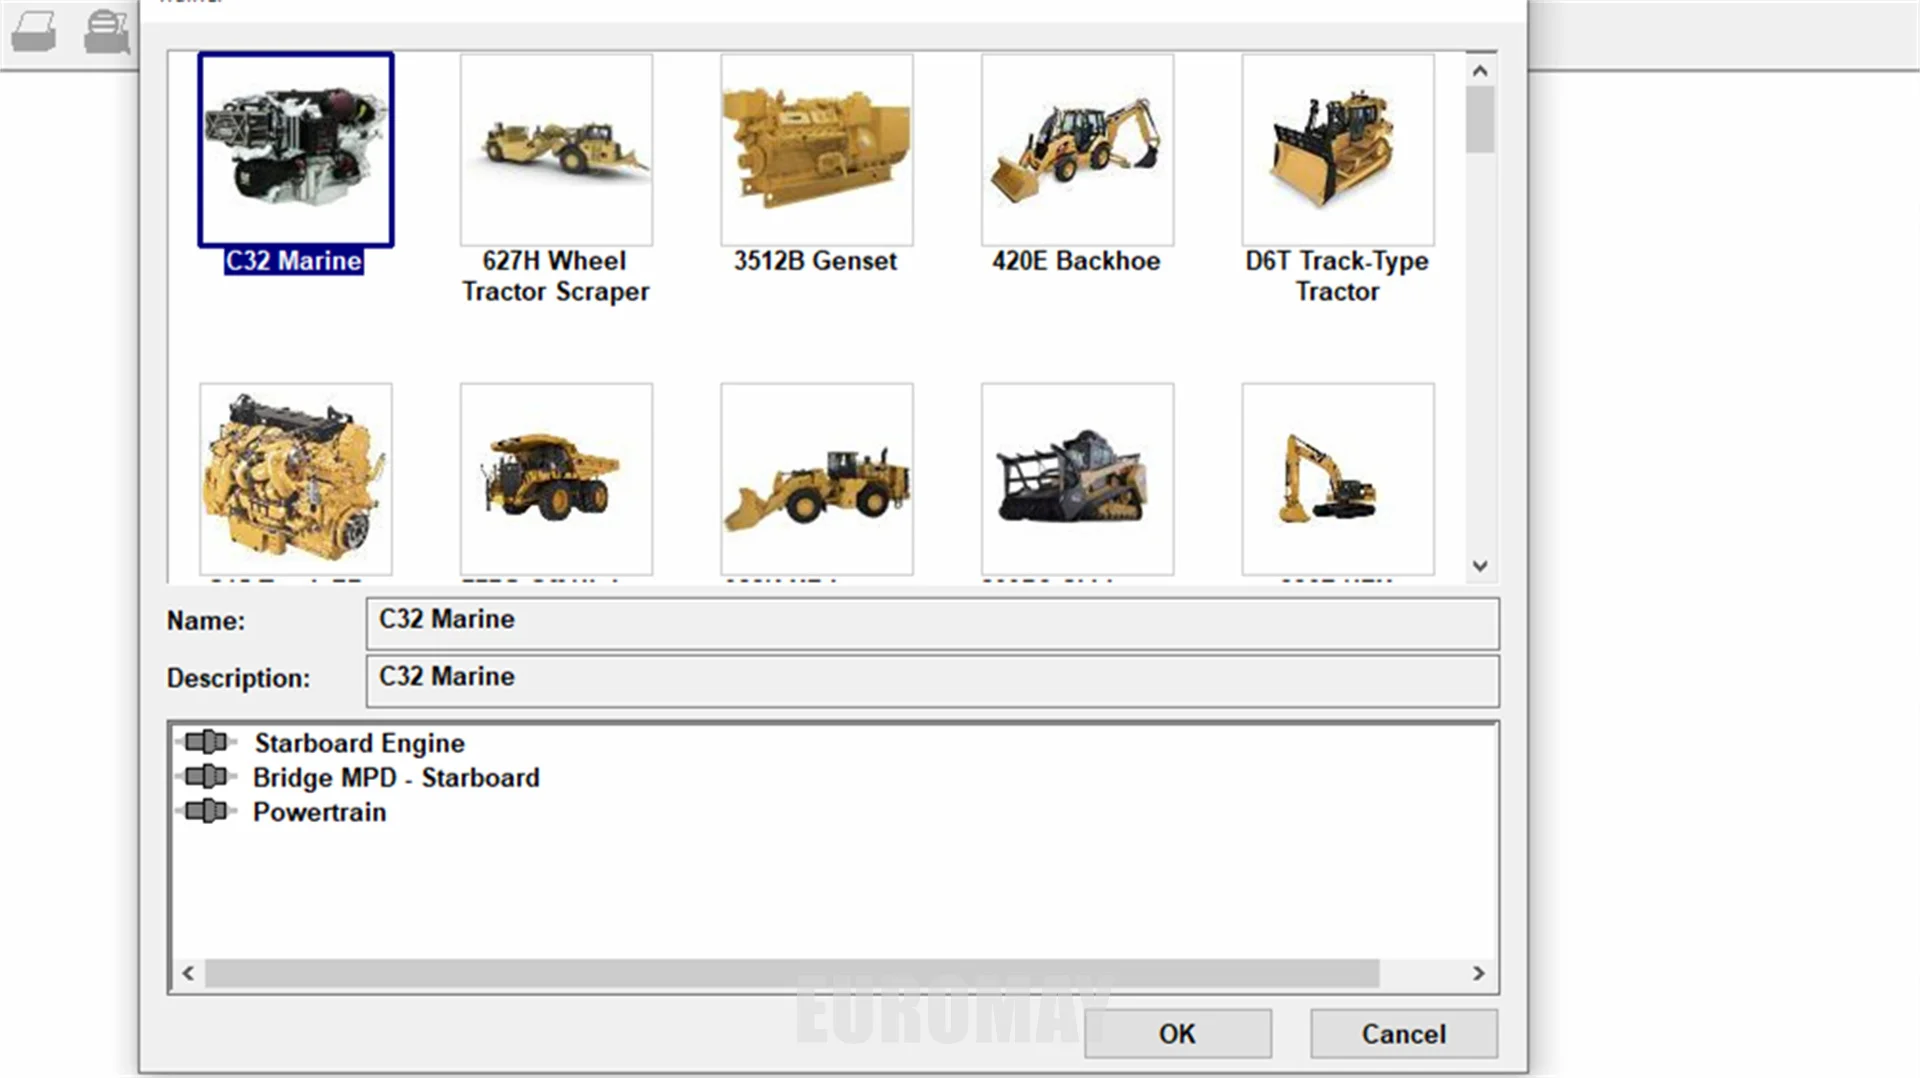Select the yellow truck engine thumbnail

296,479
